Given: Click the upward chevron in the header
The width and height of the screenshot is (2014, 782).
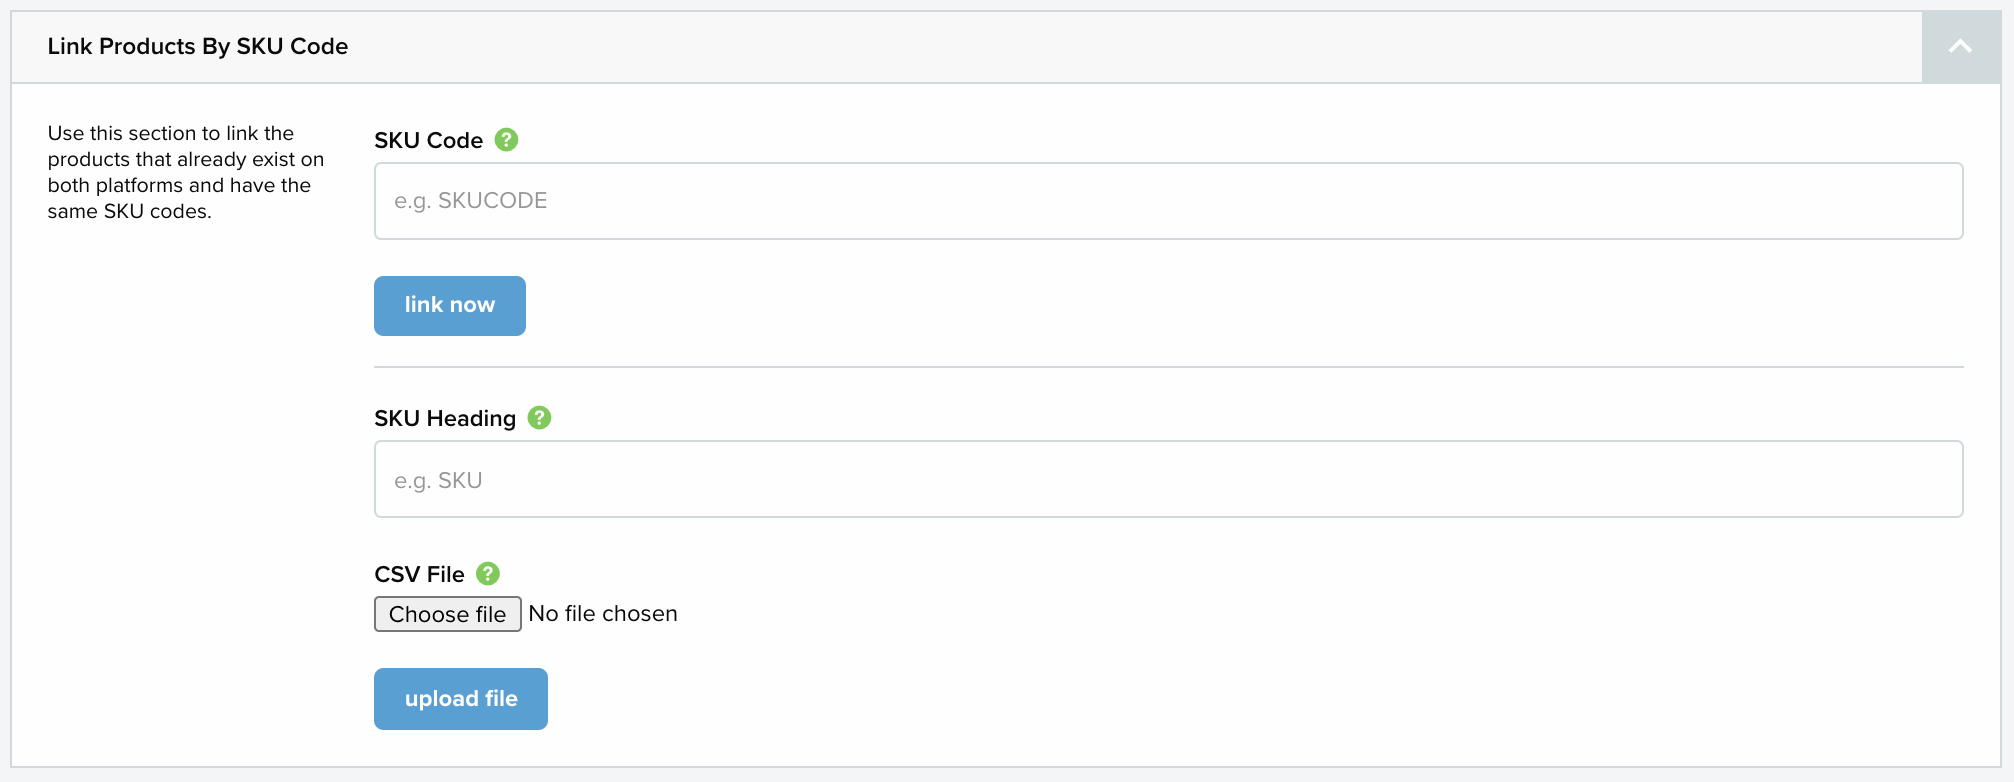Looking at the screenshot, I should coord(1960,47).
